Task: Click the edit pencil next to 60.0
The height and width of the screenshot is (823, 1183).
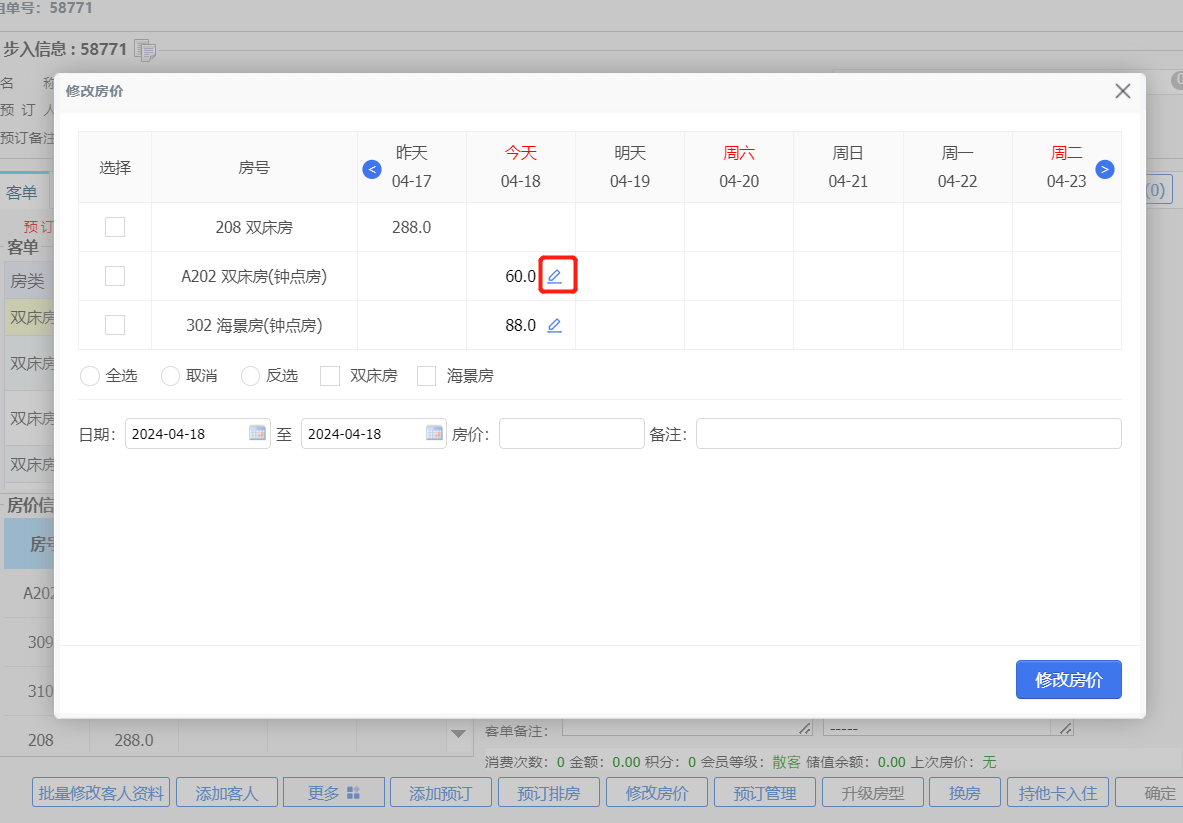Action: [x=555, y=276]
